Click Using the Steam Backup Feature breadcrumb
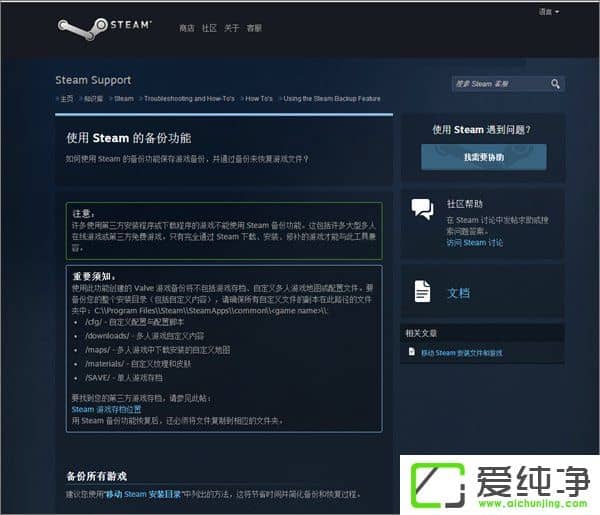Image resolution: width=600 pixels, height=515 pixels. point(332,99)
